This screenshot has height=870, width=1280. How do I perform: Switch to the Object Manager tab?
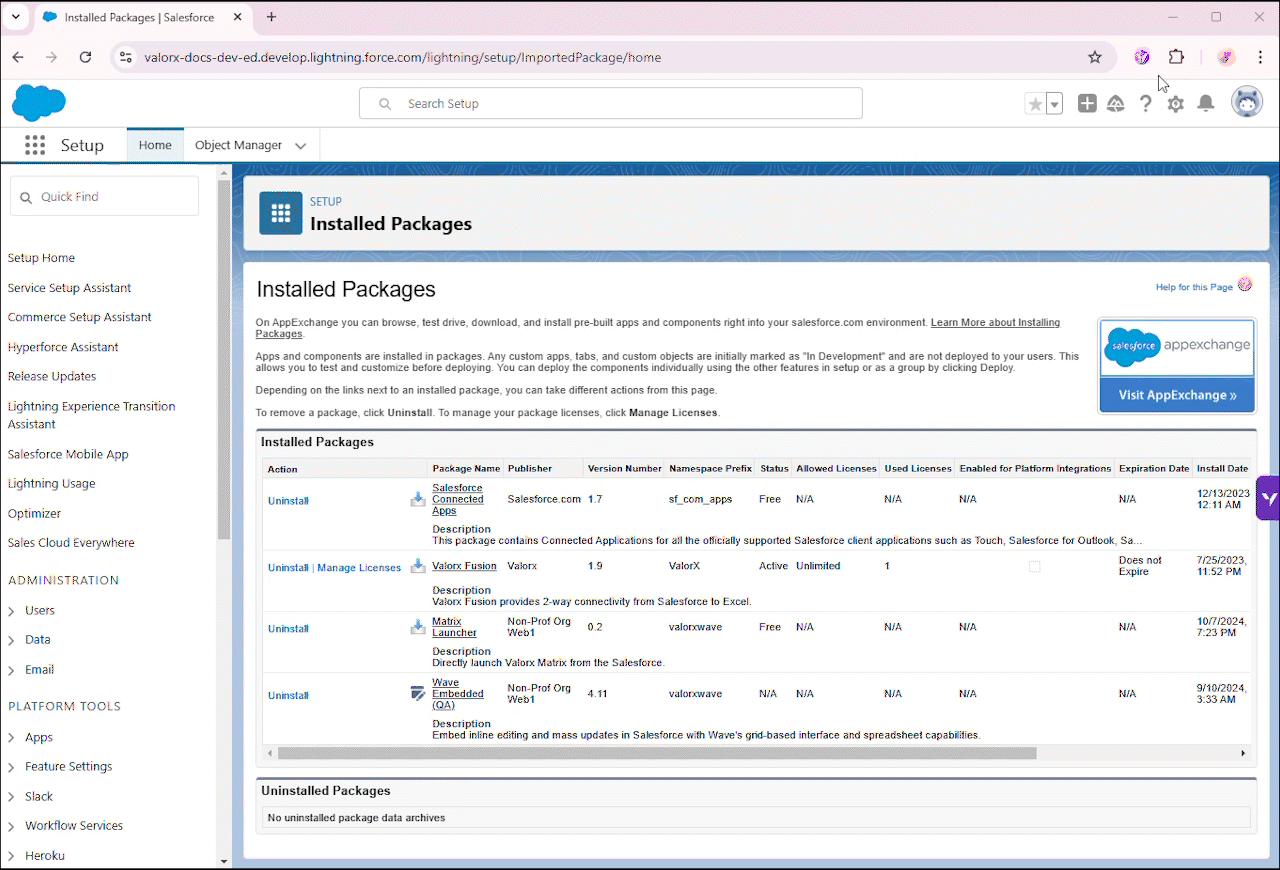click(x=238, y=145)
